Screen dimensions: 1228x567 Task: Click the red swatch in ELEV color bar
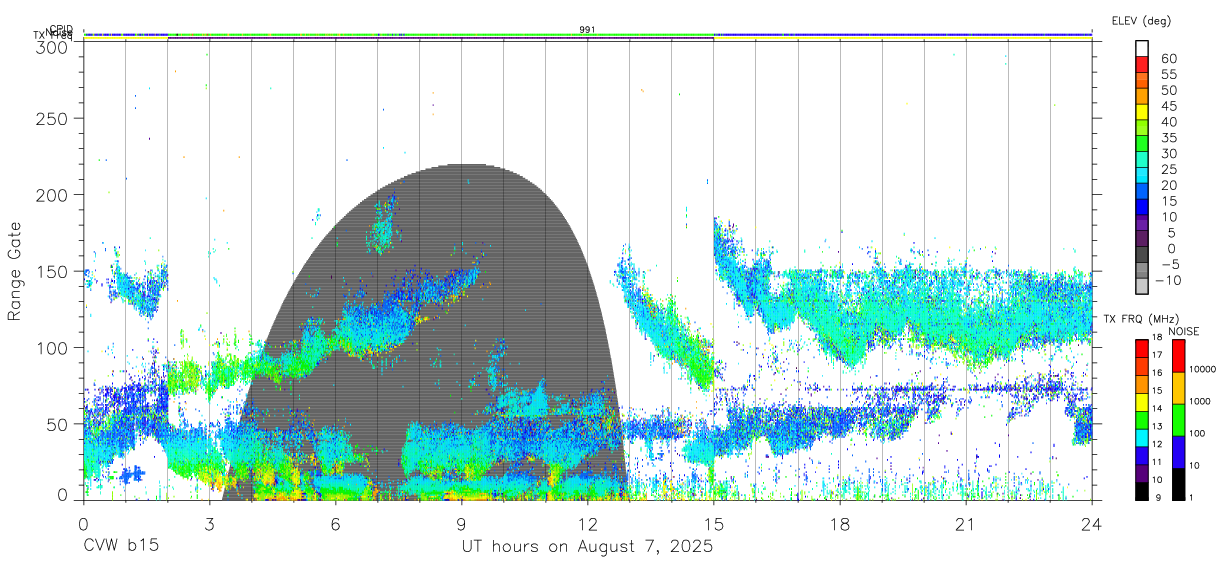(x=1142, y=65)
